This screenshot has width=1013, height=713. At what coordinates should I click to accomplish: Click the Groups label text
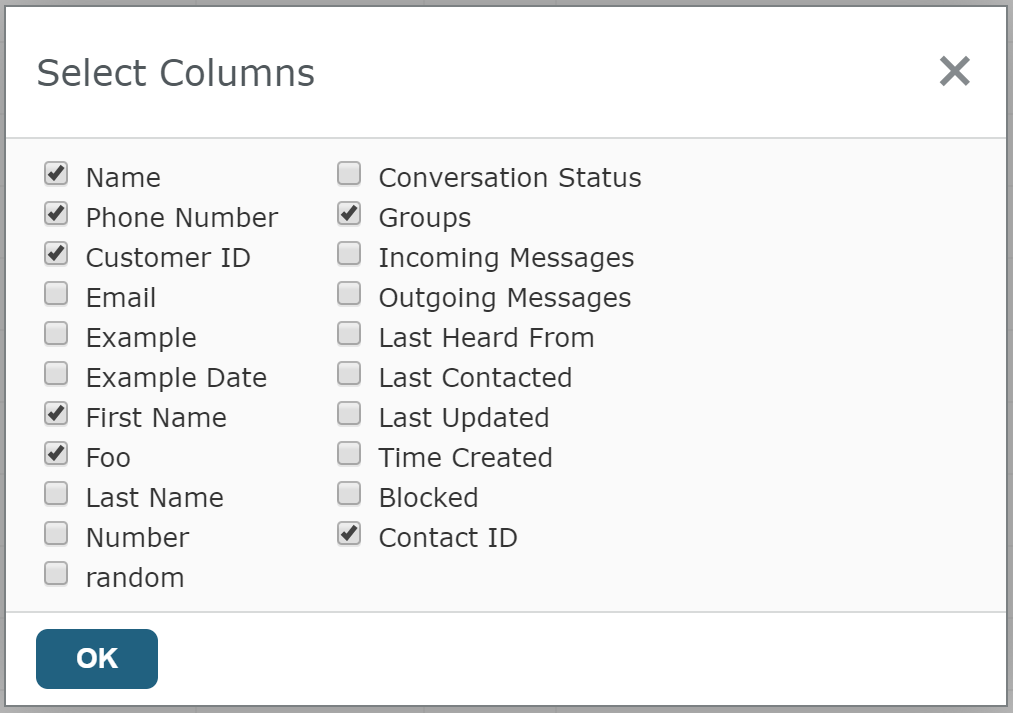424,218
